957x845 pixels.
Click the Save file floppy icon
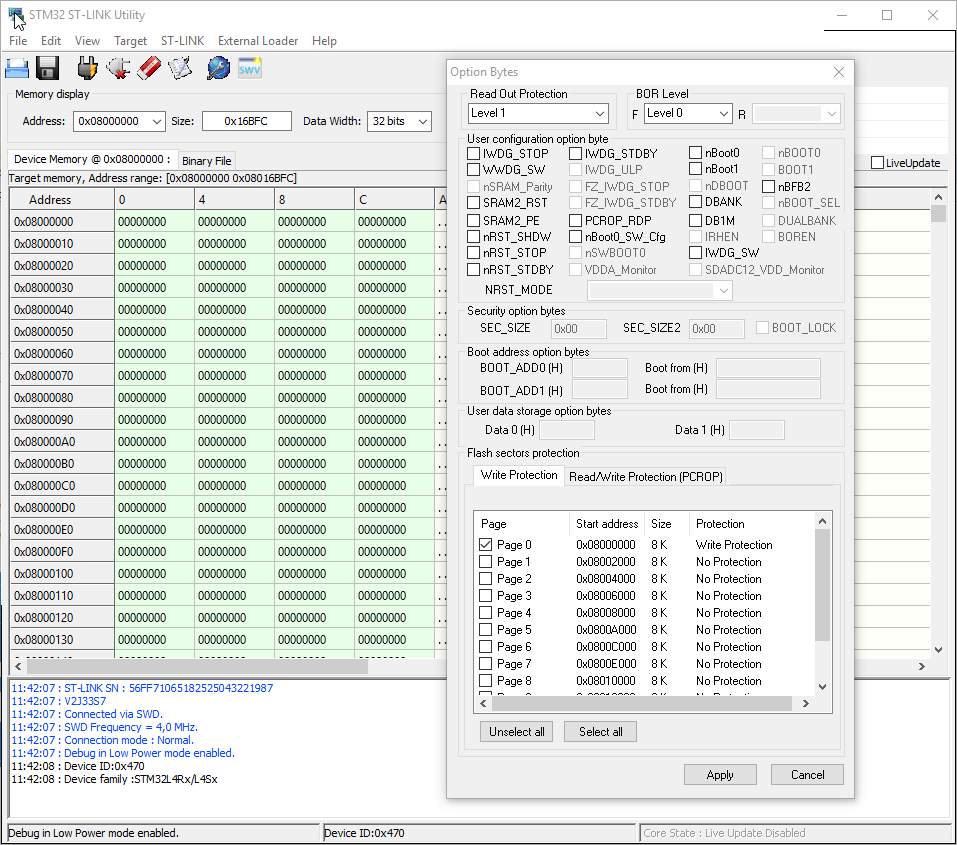tap(48, 68)
